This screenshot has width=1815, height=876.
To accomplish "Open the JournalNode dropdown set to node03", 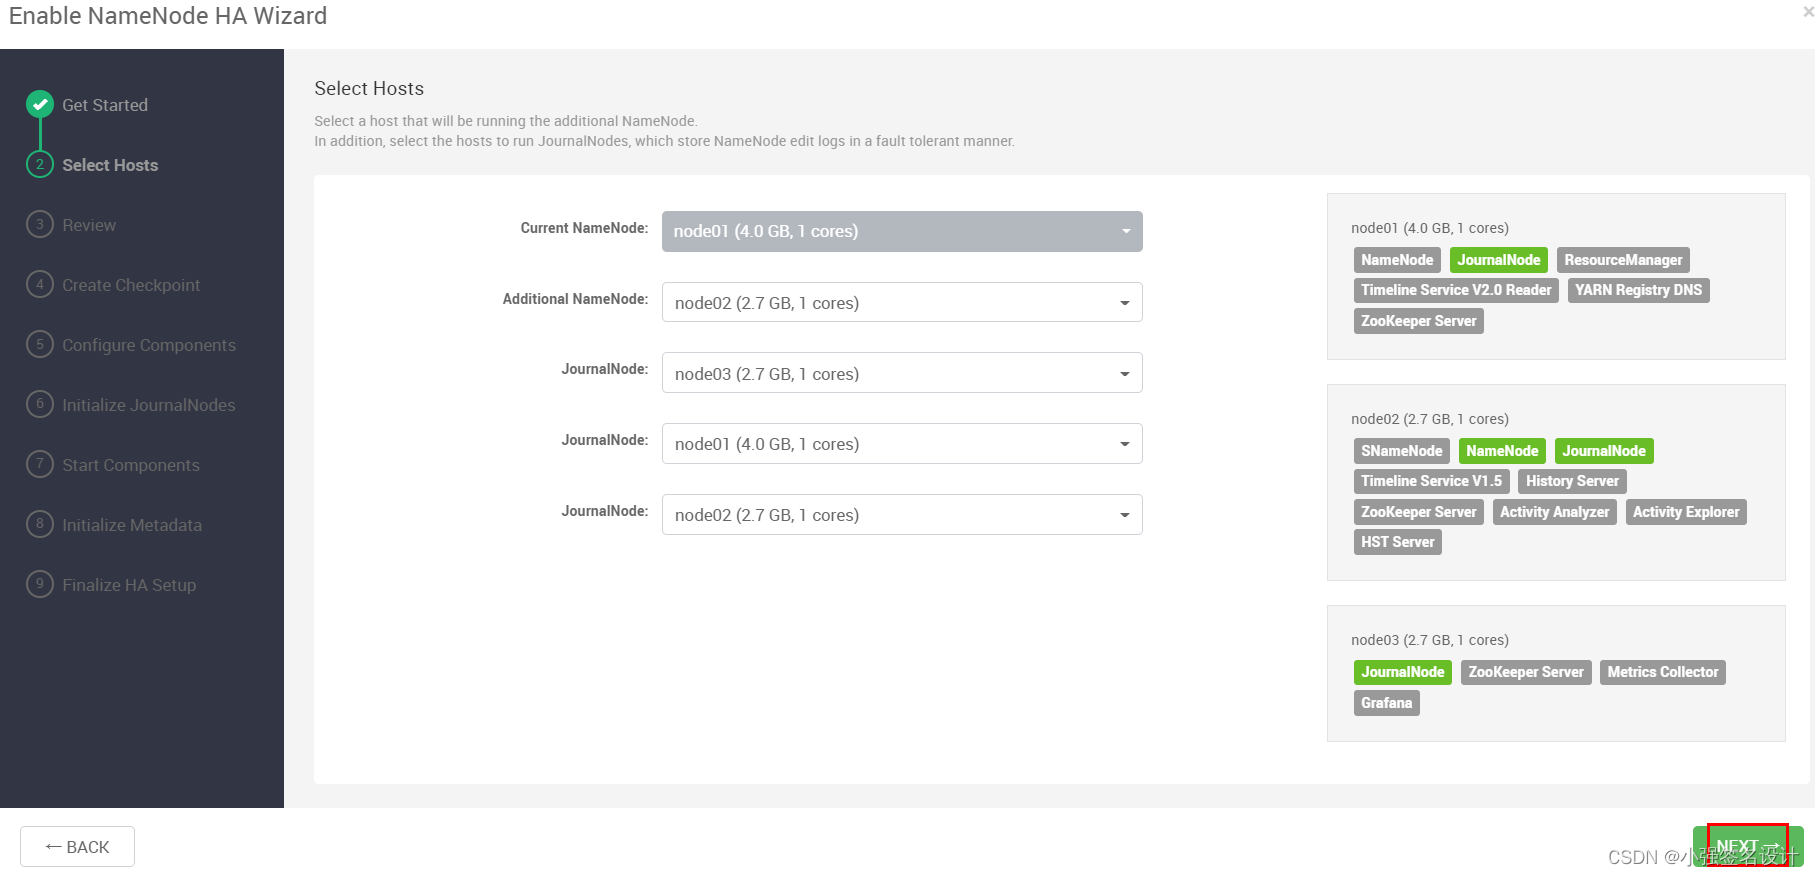I will 902,373.
